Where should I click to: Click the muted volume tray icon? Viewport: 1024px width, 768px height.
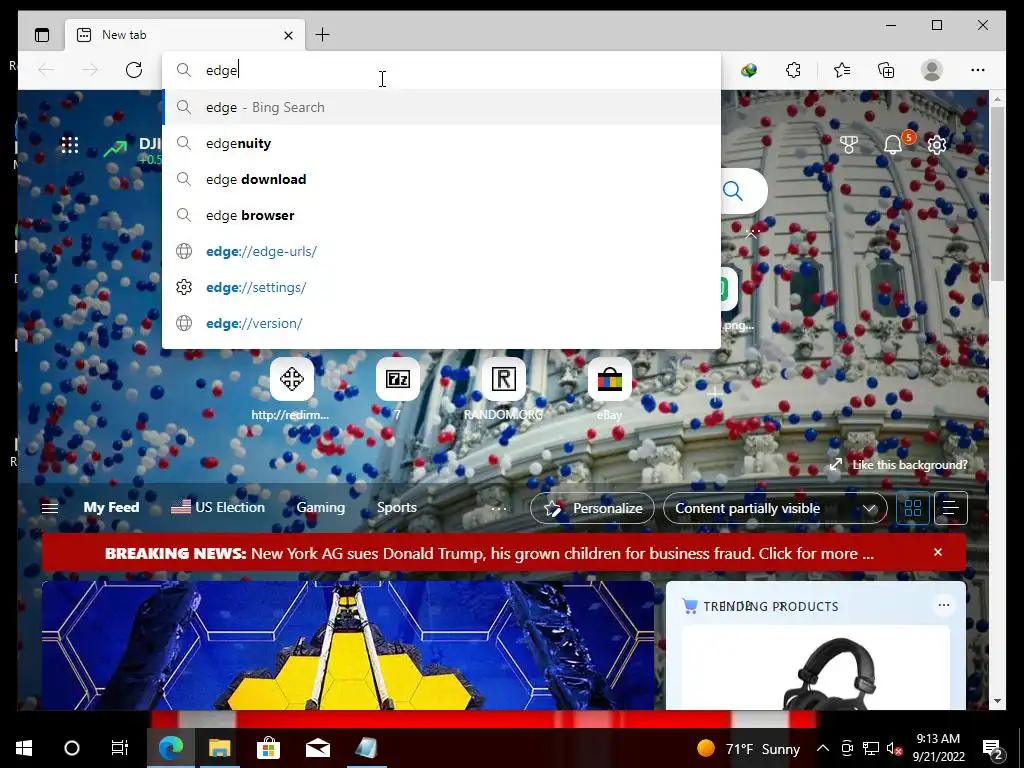(894, 748)
